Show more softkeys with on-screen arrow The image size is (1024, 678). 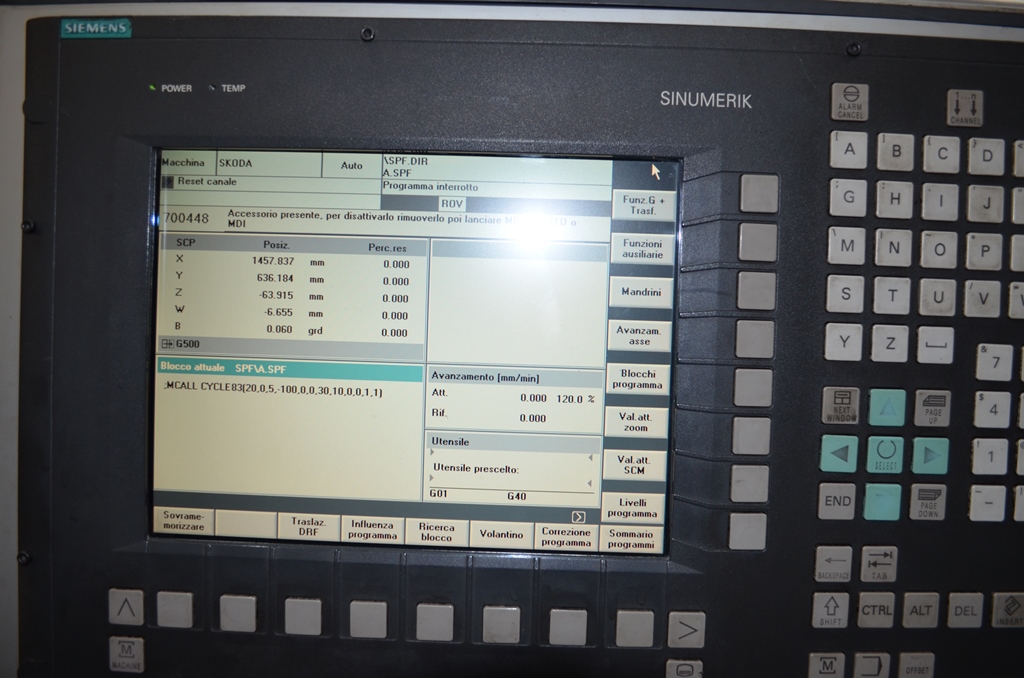click(579, 517)
